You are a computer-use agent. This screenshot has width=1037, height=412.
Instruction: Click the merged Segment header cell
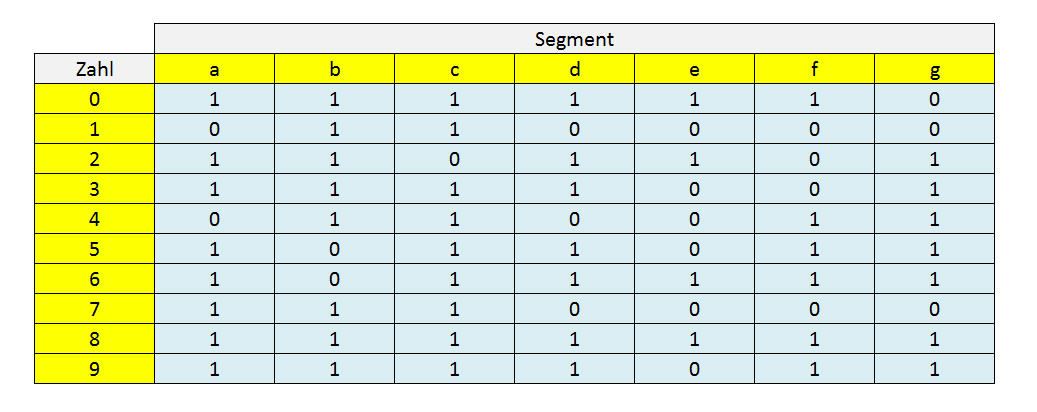pos(574,39)
